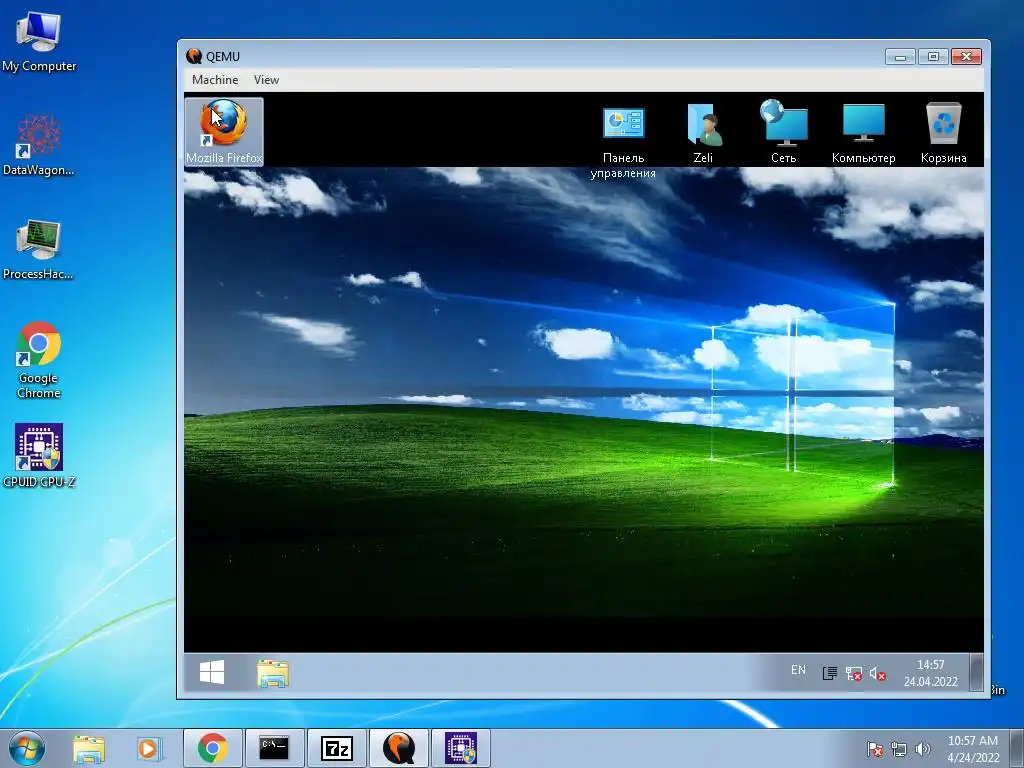This screenshot has width=1024, height=768.
Task: Open the Сеть network icon in guest
Action: tap(784, 131)
